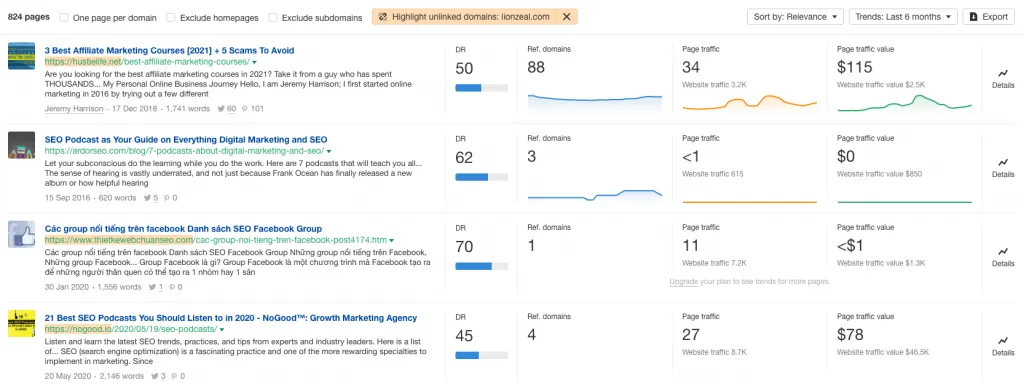Export the results list

pyautogui.click(x=988, y=17)
